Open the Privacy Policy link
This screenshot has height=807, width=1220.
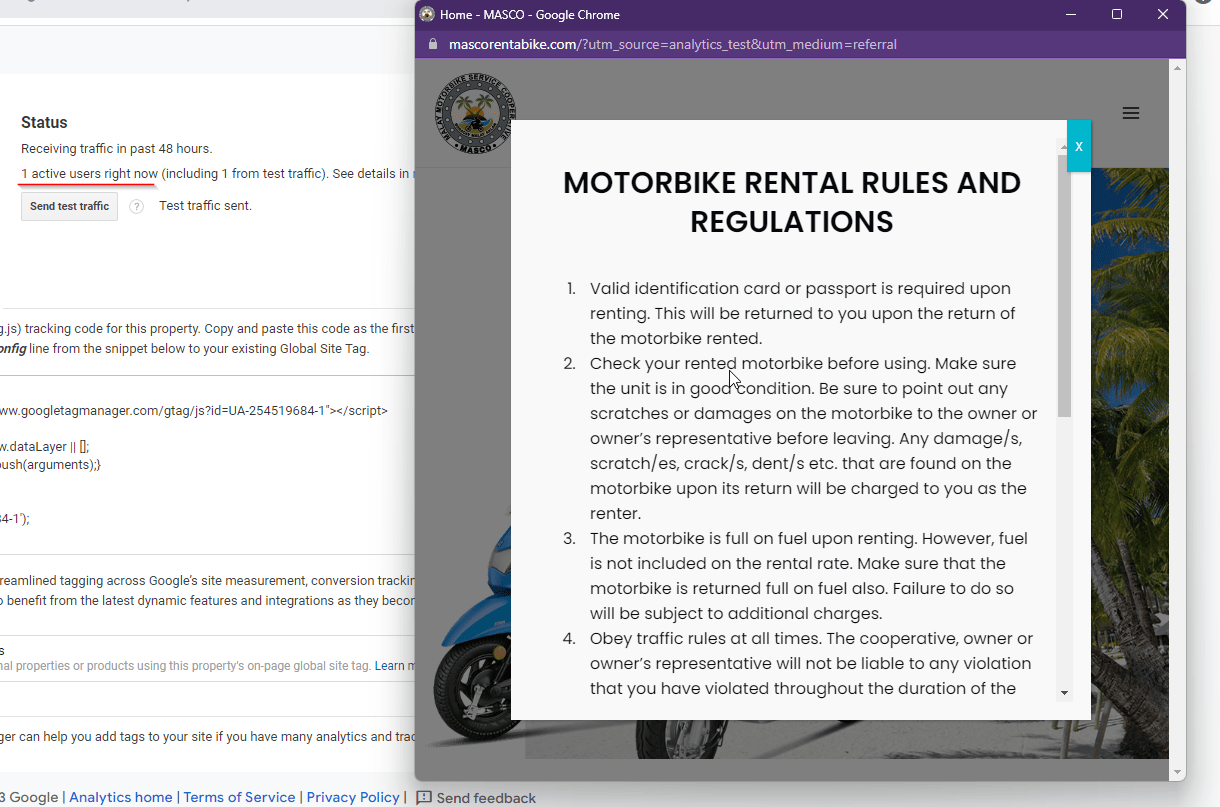pyautogui.click(x=353, y=797)
